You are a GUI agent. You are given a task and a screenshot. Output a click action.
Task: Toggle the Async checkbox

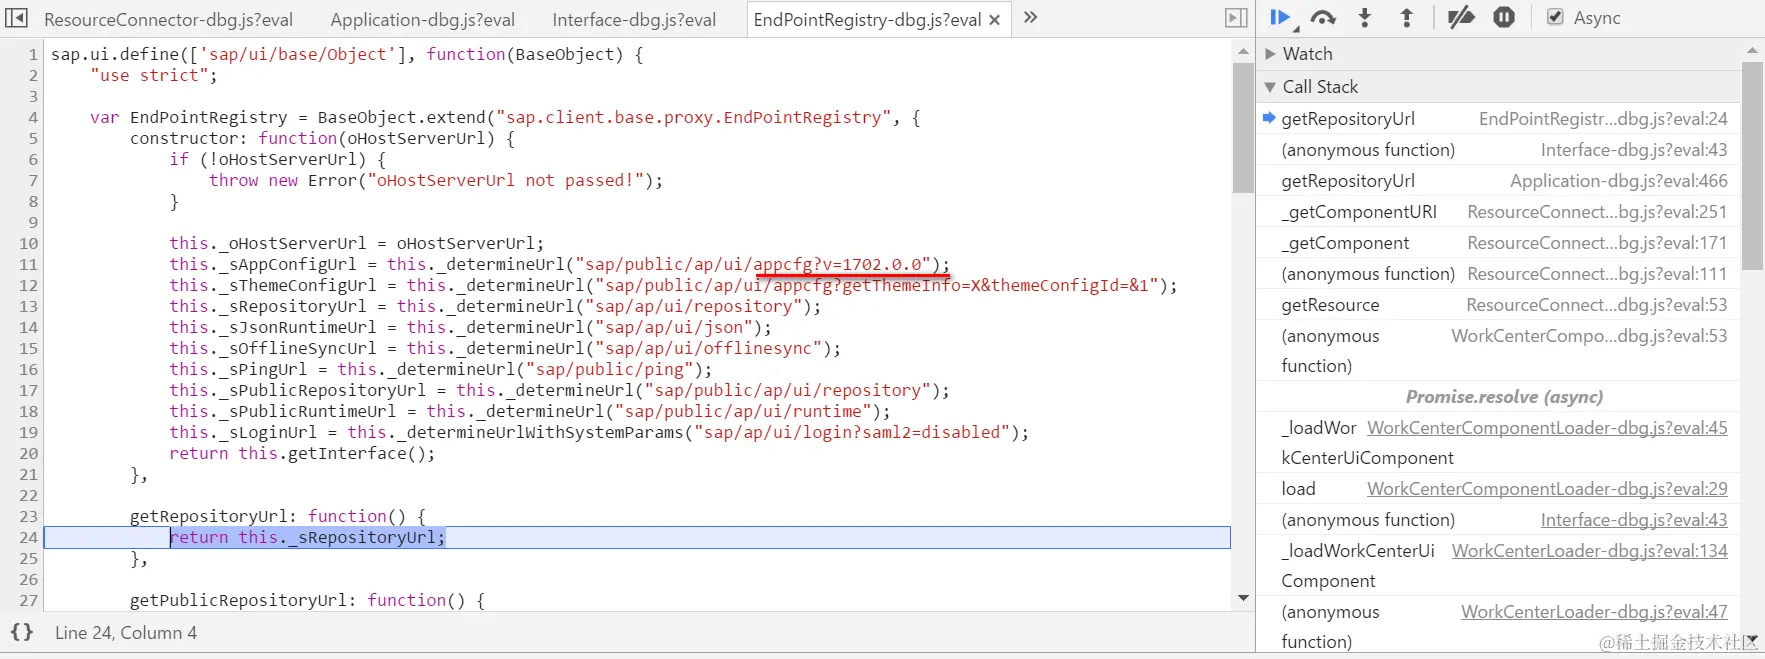point(1555,17)
